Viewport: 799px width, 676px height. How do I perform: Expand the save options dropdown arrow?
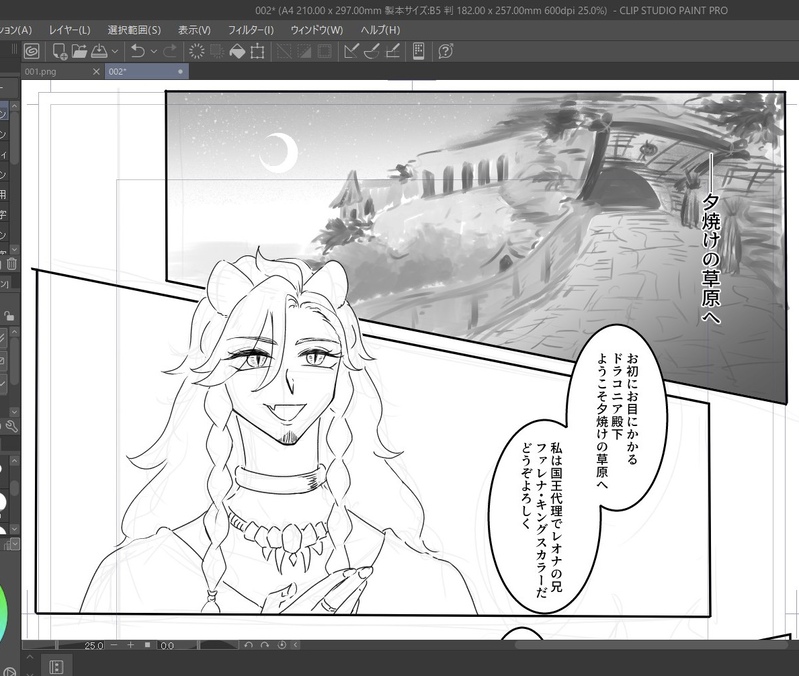115,51
